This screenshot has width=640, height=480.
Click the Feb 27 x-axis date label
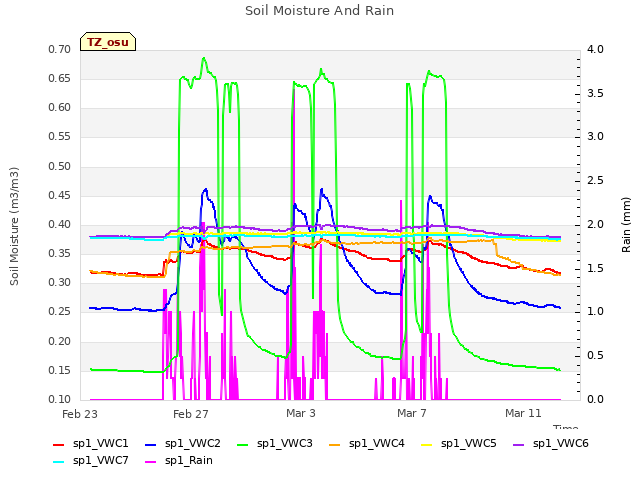point(191,414)
